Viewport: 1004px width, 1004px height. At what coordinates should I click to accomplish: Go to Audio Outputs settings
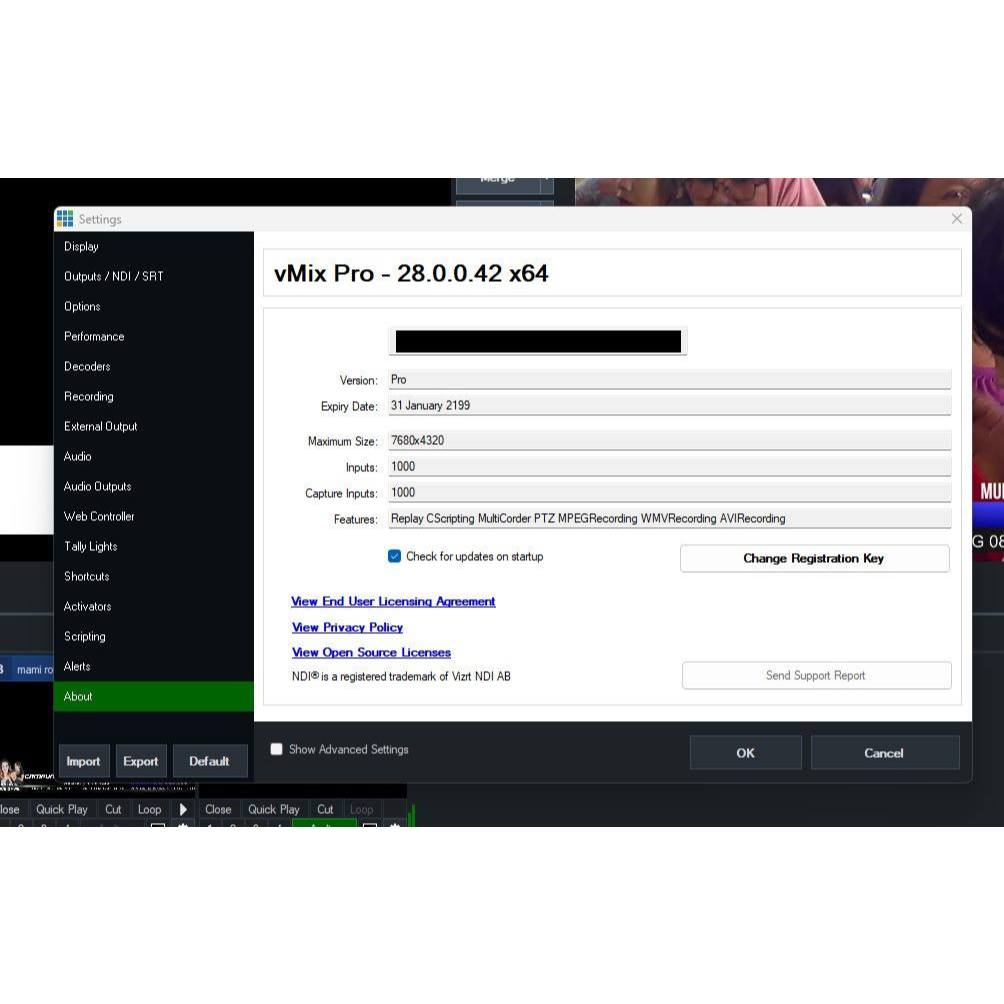[154, 487]
